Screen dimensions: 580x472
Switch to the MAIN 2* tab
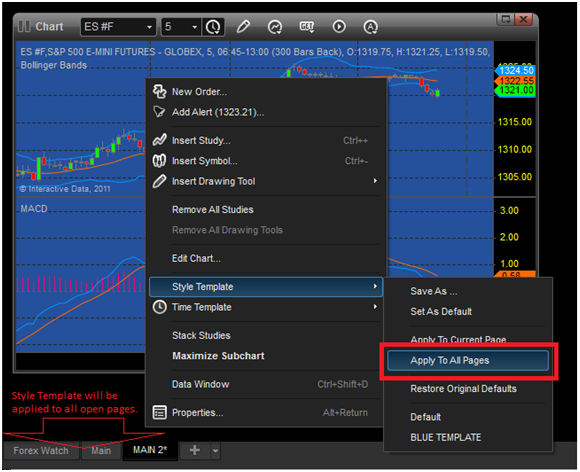tap(150, 450)
